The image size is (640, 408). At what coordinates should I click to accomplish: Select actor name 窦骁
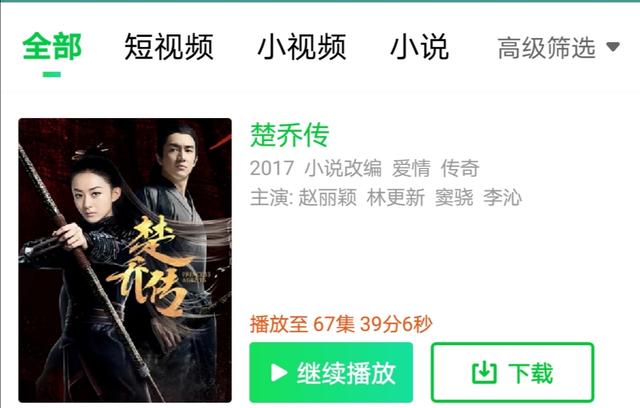(454, 198)
